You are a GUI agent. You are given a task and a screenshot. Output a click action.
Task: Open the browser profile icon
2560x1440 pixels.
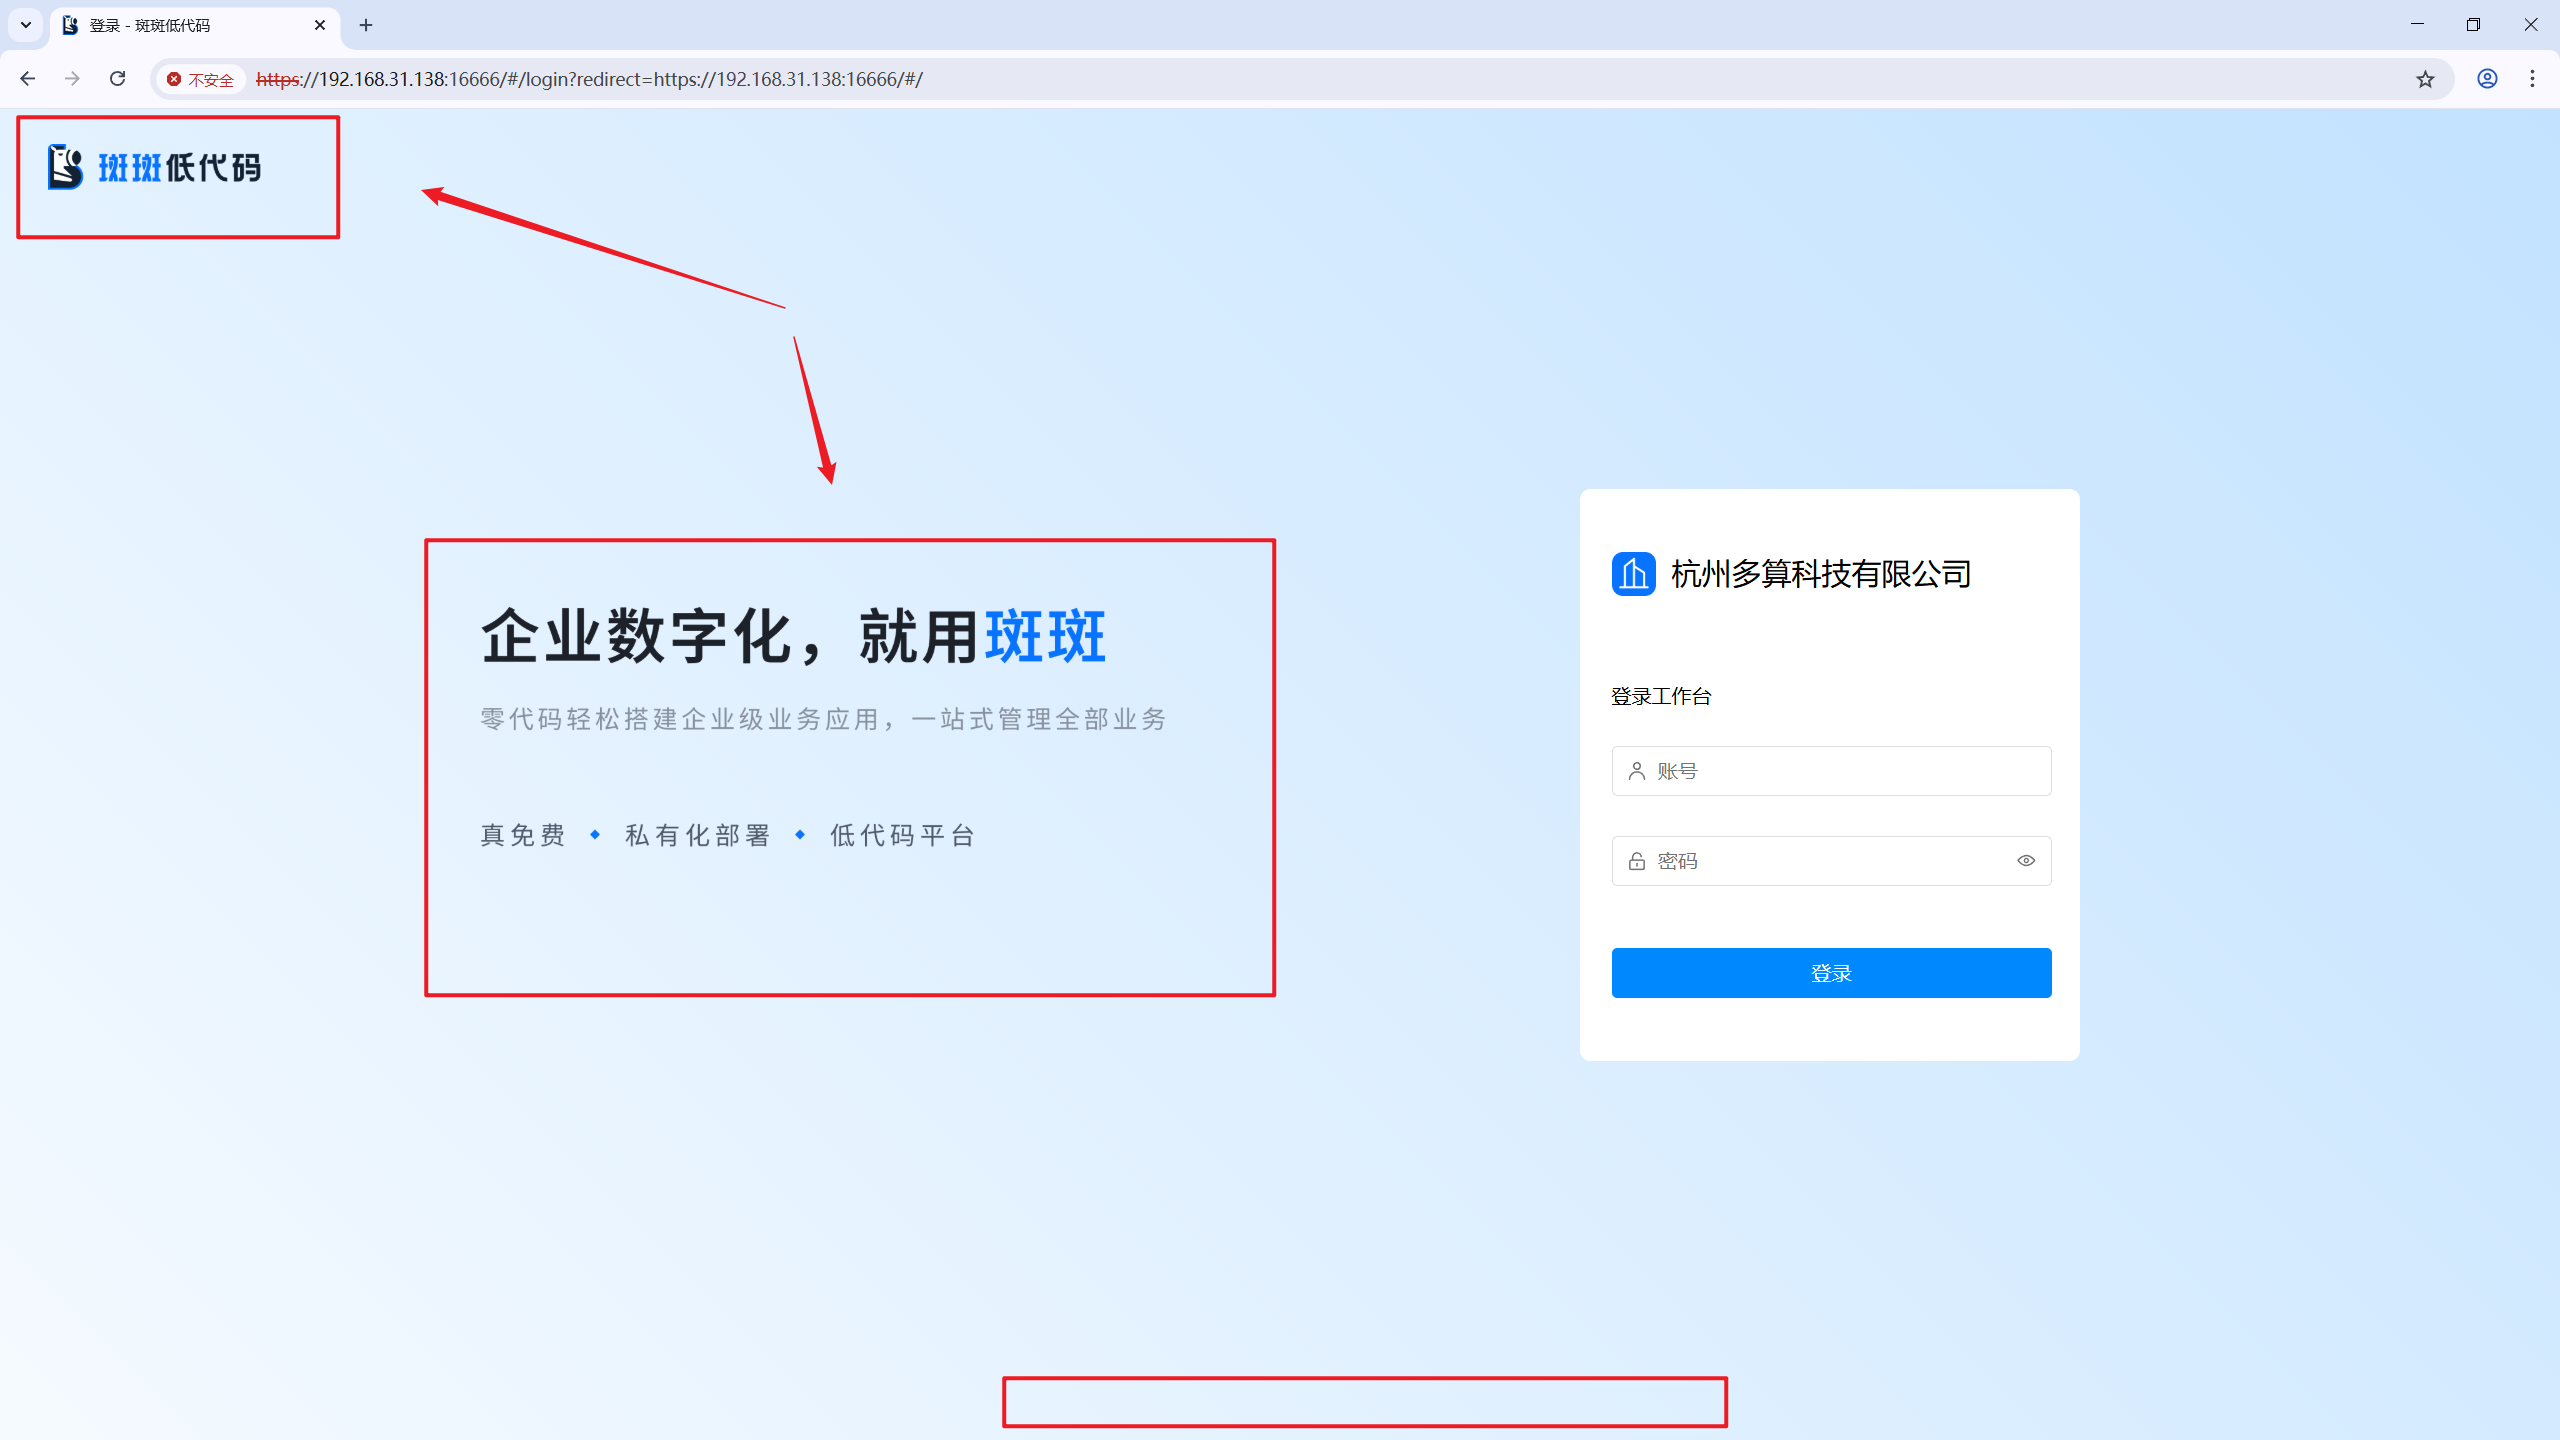click(x=2487, y=79)
